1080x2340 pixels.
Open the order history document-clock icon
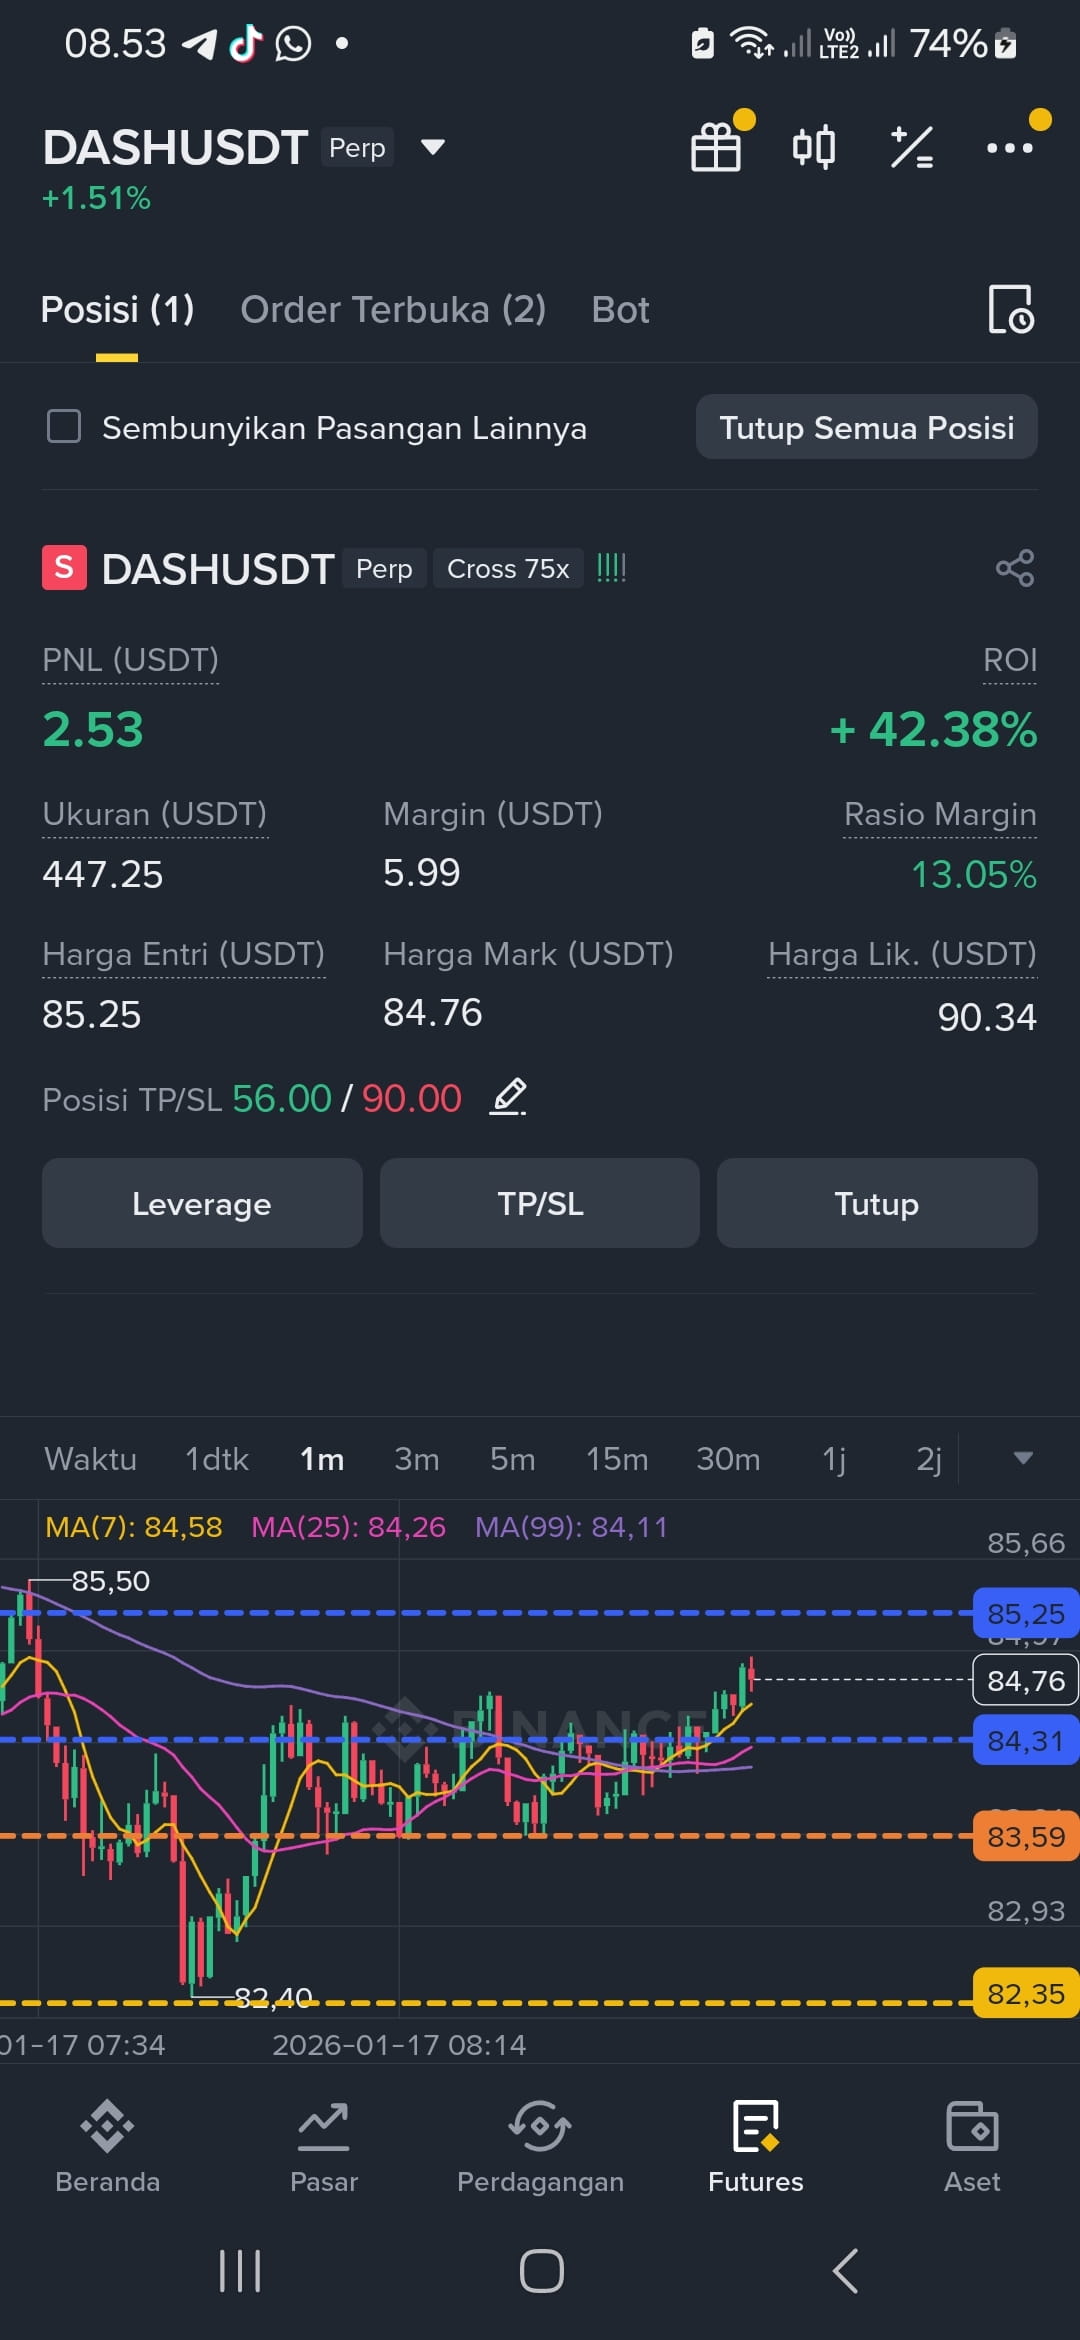click(1011, 309)
